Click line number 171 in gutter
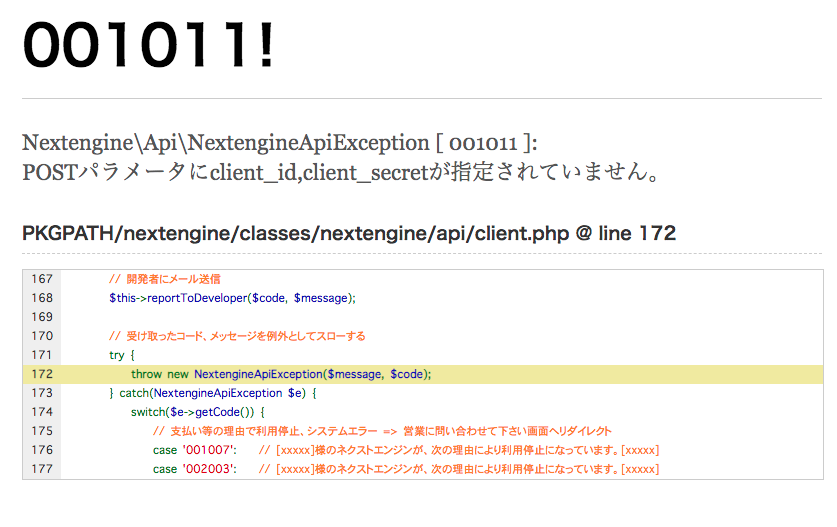The height and width of the screenshot is (527, 837). click(41, 355)
